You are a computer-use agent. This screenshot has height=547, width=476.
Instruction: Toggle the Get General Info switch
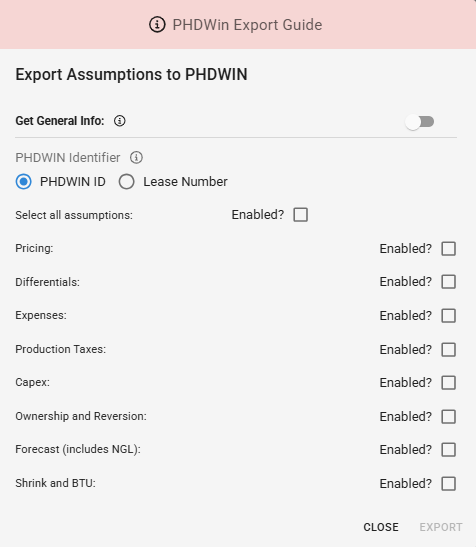click(x=419, y=122)
